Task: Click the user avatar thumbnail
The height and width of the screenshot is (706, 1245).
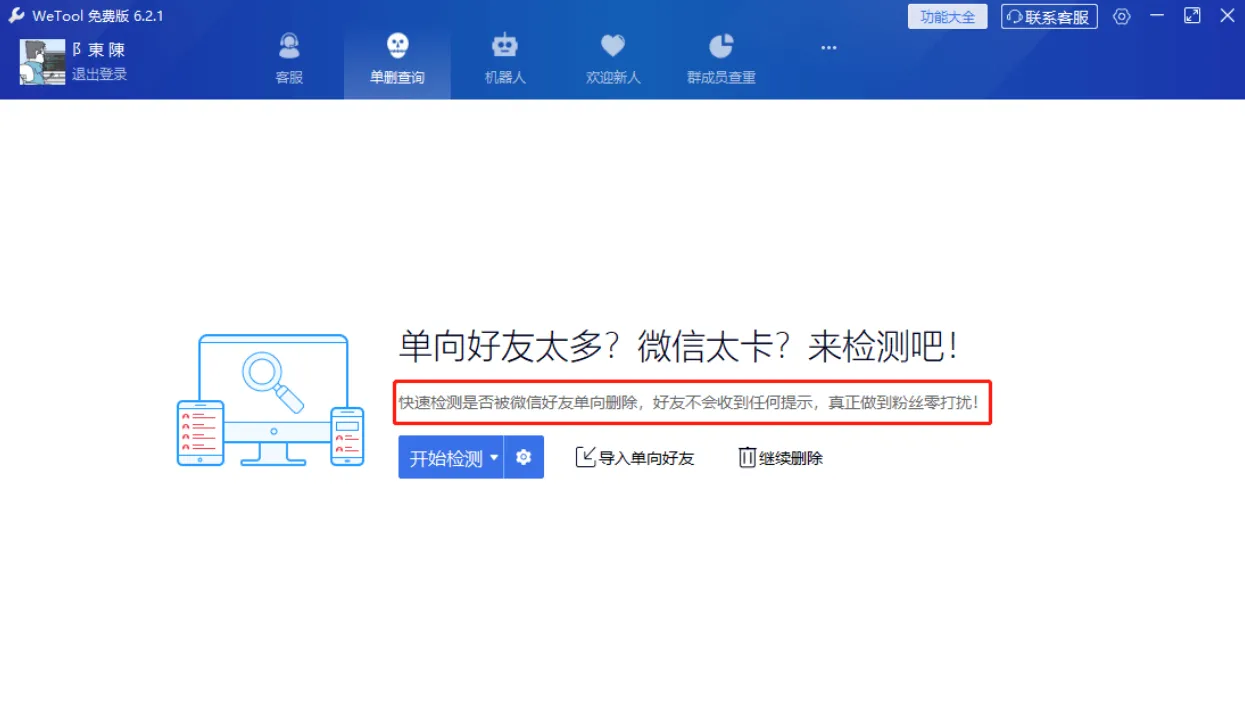Action: 42,61
